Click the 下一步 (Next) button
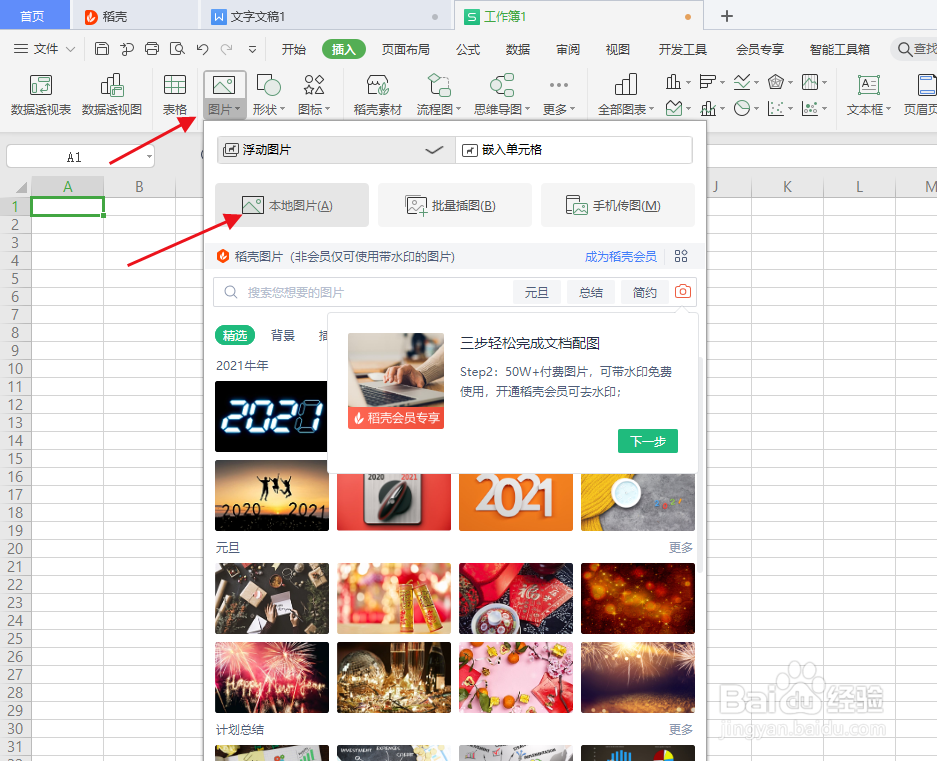937x761 pixels. pos(647,440)
